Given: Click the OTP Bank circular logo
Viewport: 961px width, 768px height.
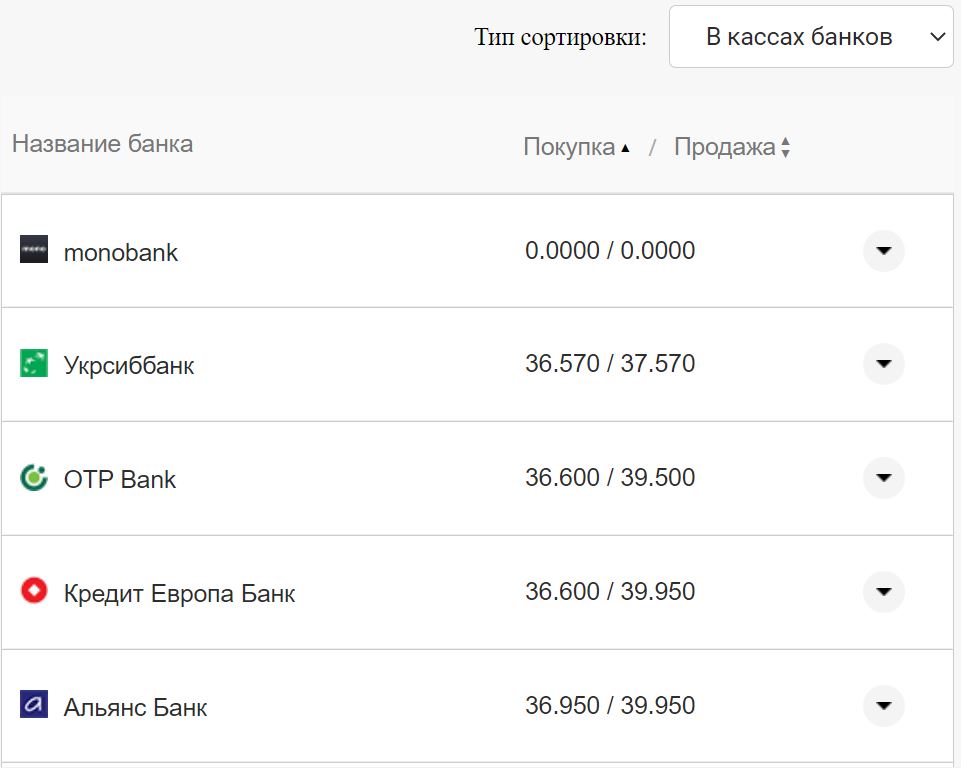Looking at the screenshot, I should pos(35,478).
